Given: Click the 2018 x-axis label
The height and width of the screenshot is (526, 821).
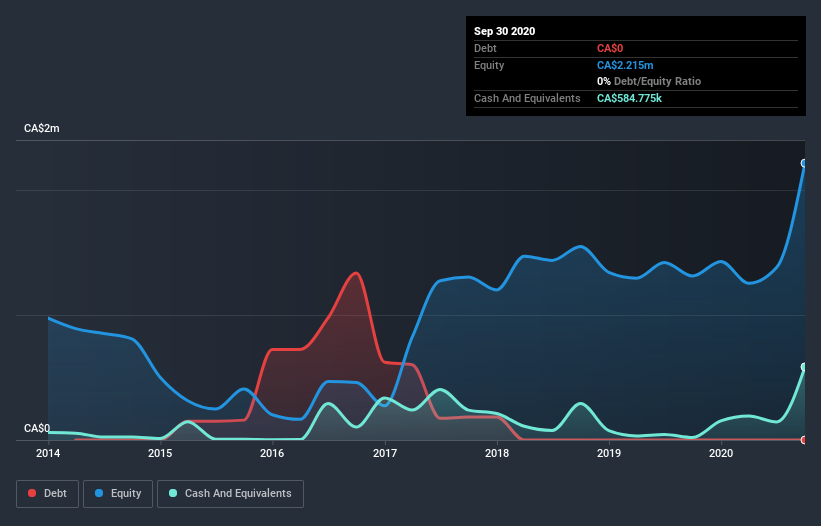Looking at the screenshot, I should [497, 453].
